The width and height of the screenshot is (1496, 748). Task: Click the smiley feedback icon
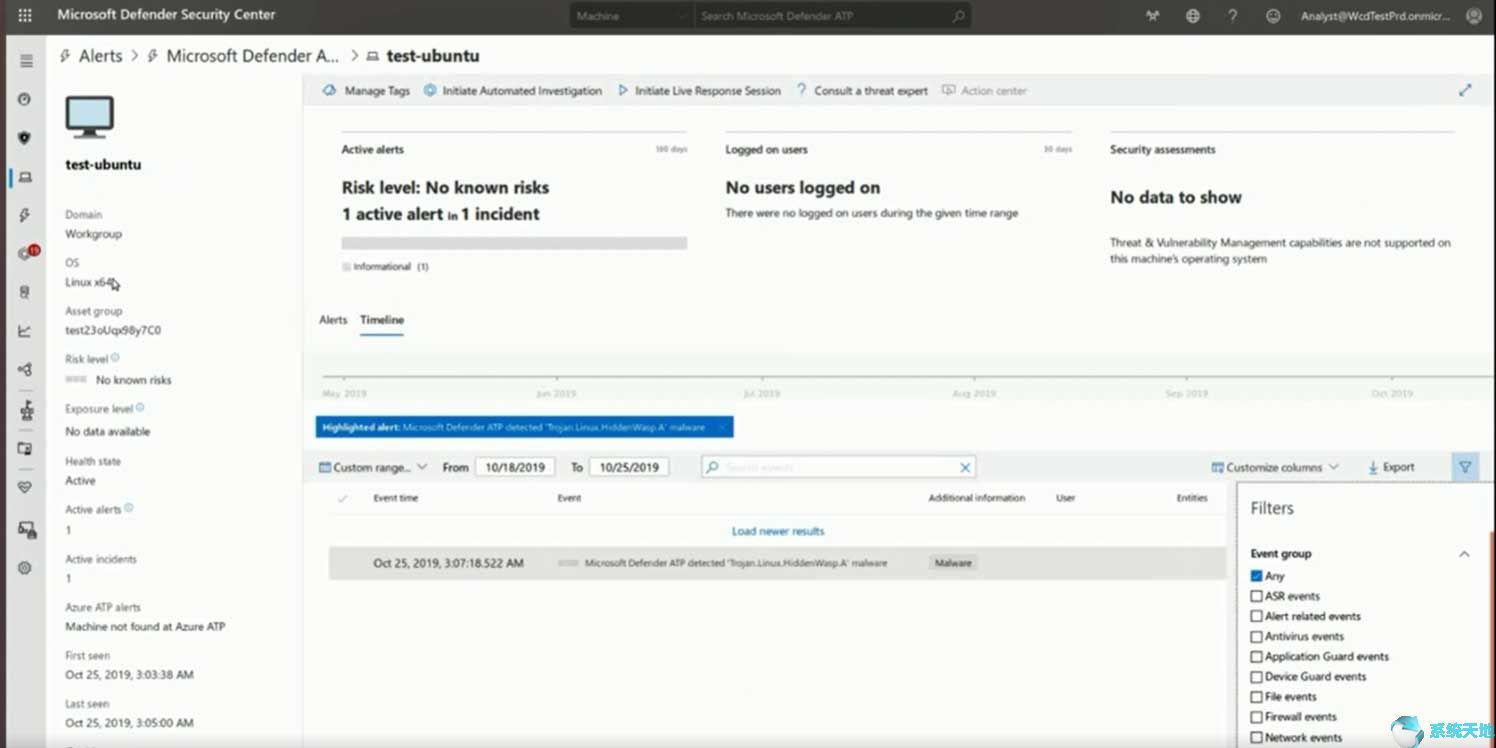point(1273,16)
